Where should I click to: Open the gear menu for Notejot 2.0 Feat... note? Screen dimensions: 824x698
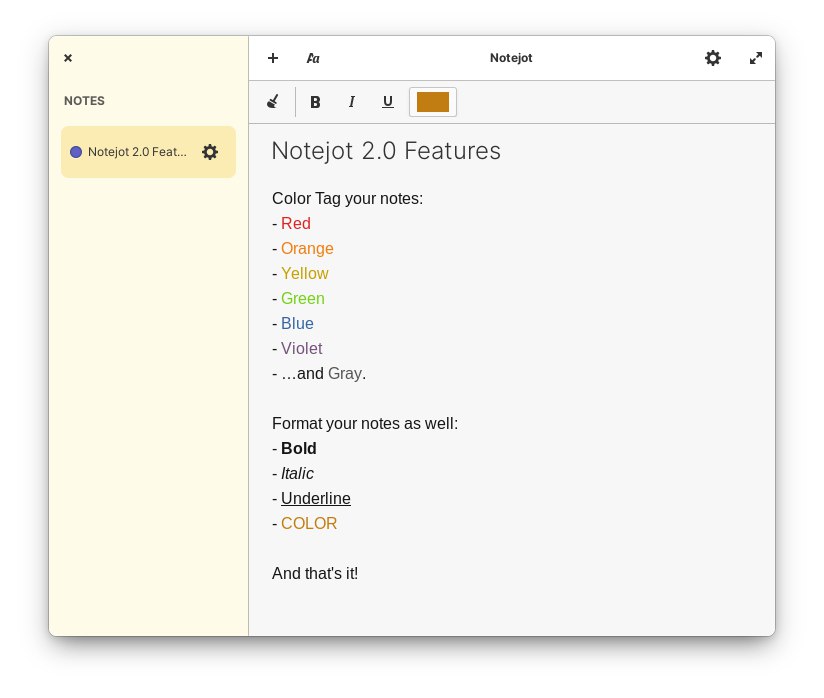tap(210, 152)
